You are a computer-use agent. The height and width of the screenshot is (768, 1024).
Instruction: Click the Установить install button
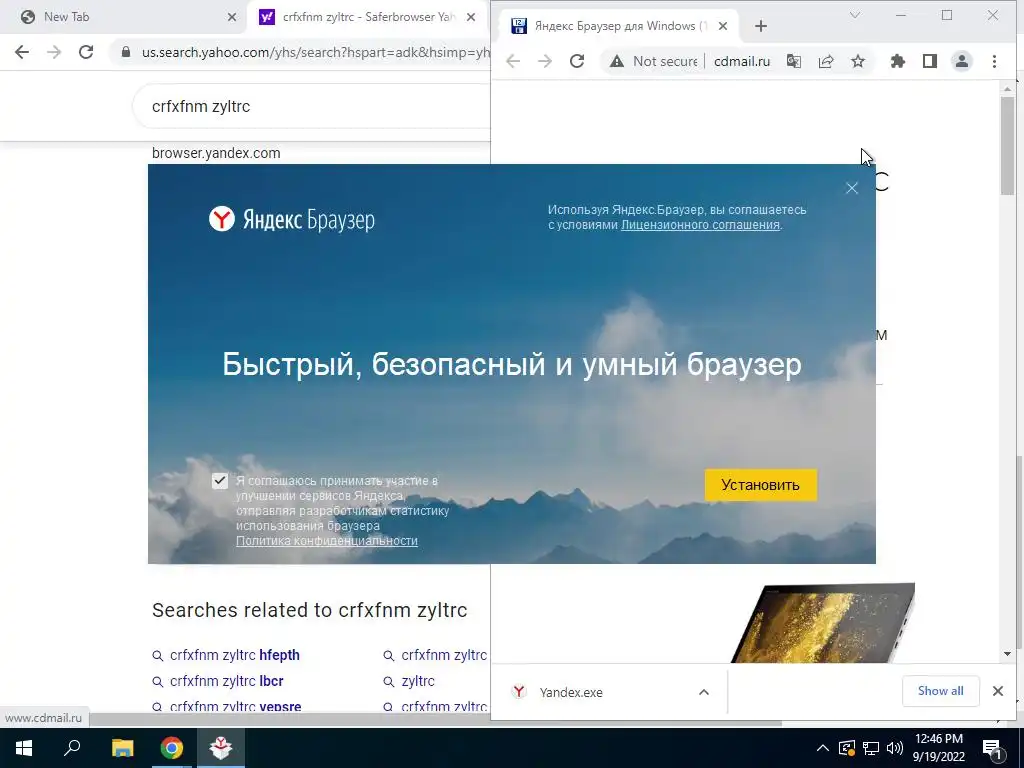click(x=760, y=485)
